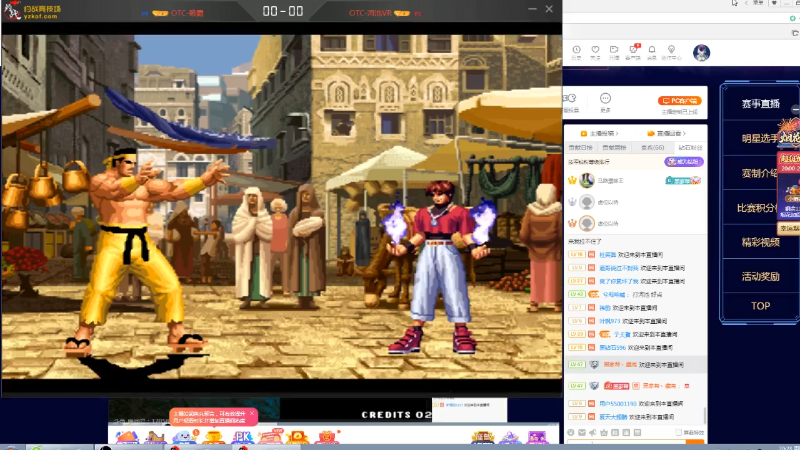Click the chat message input field

pos(626,442)
